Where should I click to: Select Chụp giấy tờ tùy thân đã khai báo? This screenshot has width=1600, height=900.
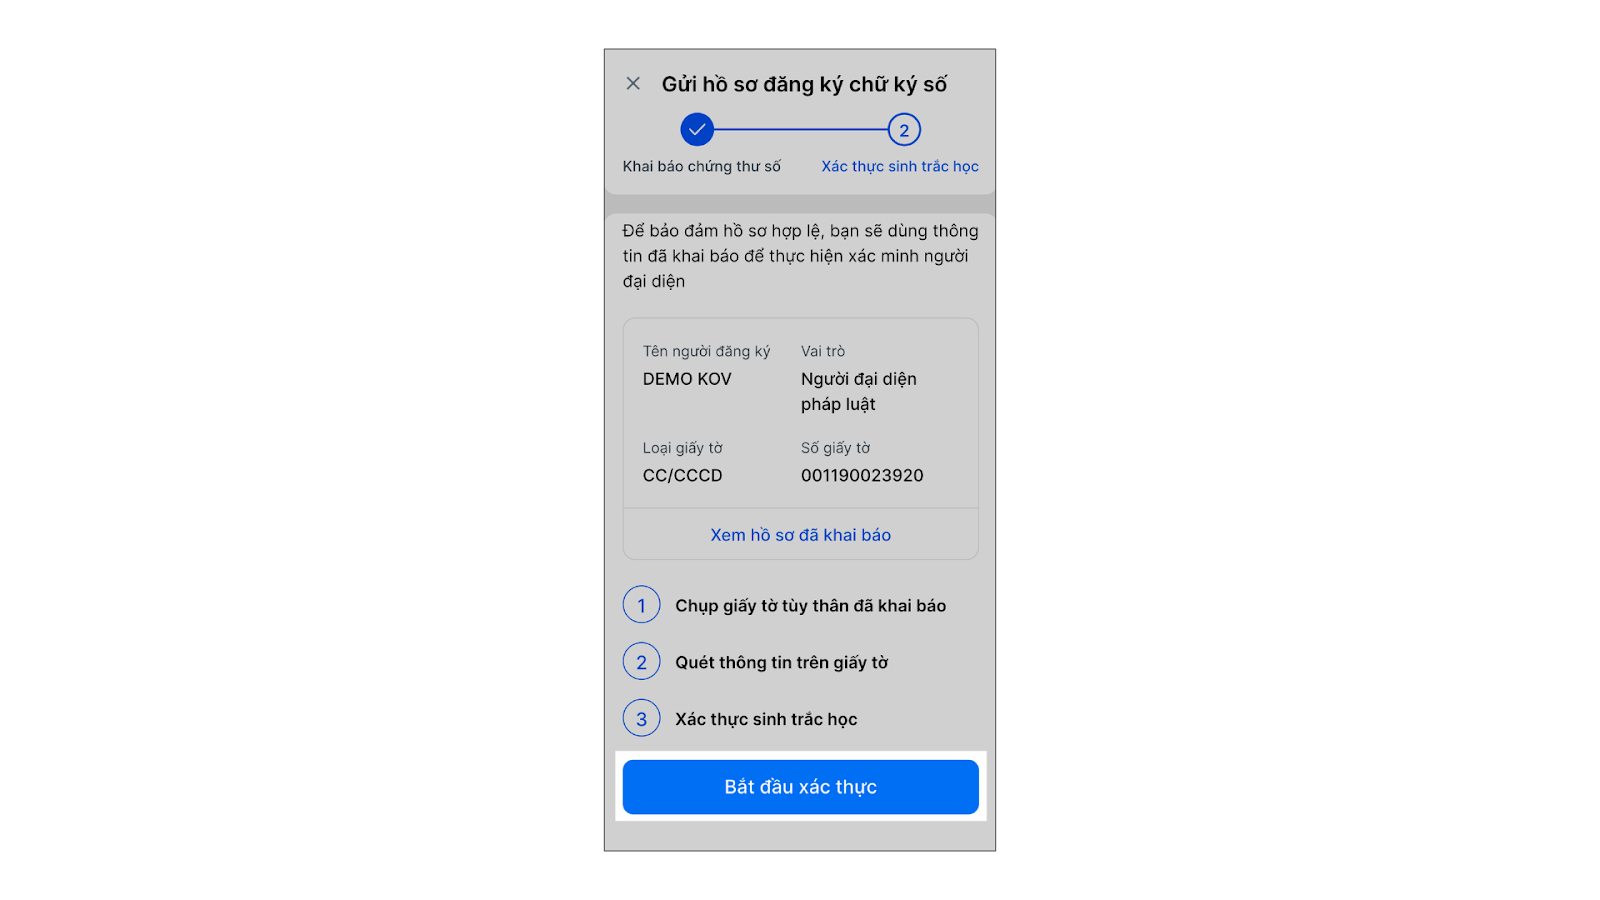point(811,606)
